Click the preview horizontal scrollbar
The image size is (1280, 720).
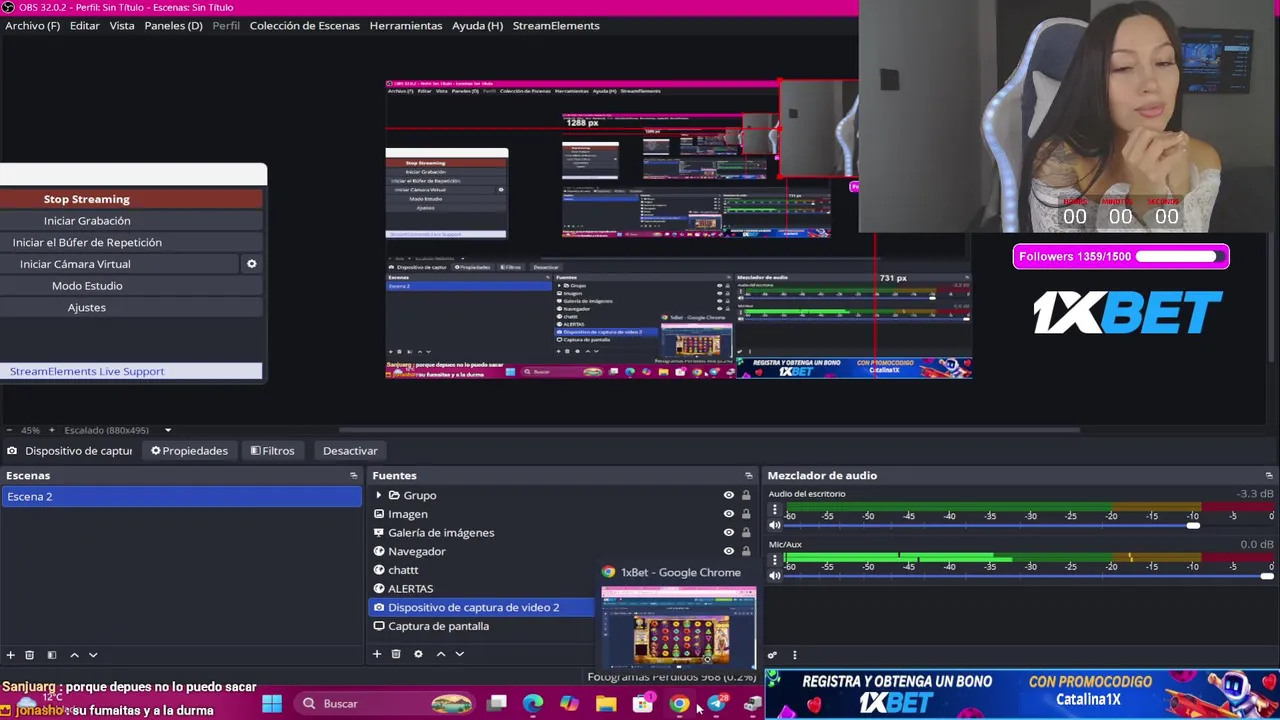pyautogui.click(x=710, y=430)
